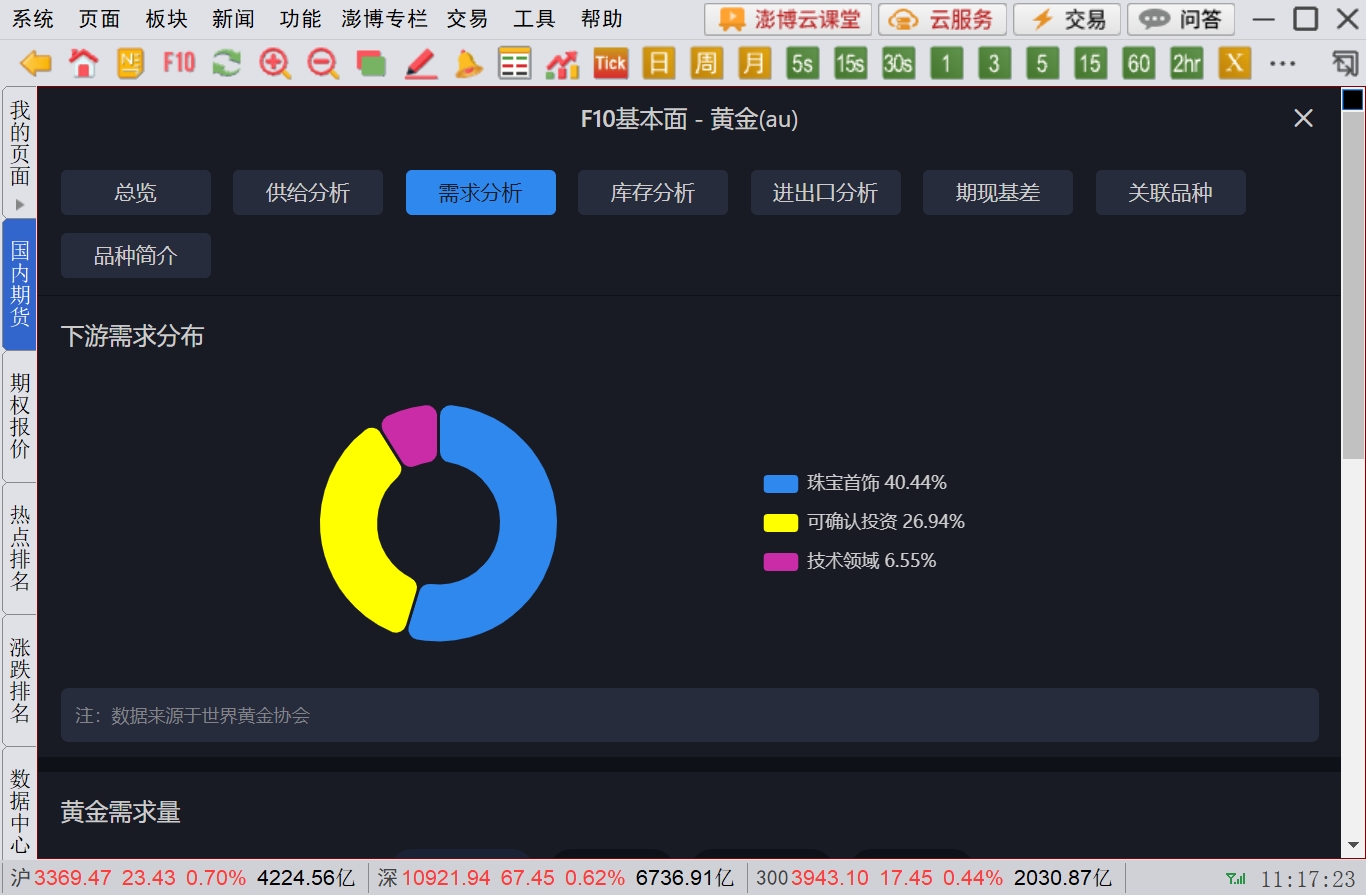1366x895 pixels.
Task: Click the zoom out magnifier icon
Action: 323,64
